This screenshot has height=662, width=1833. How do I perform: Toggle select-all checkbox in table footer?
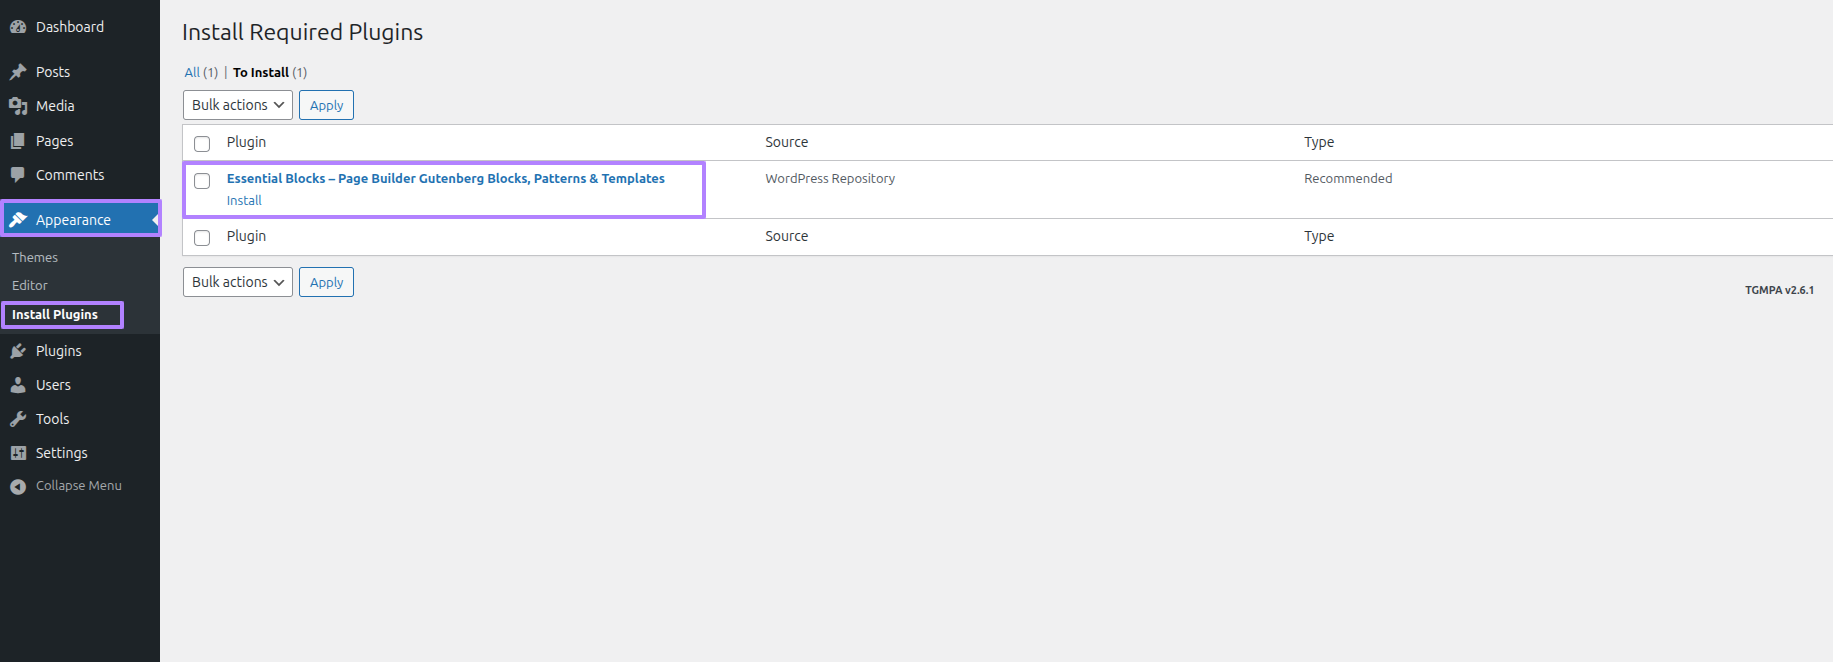[202, 238]
